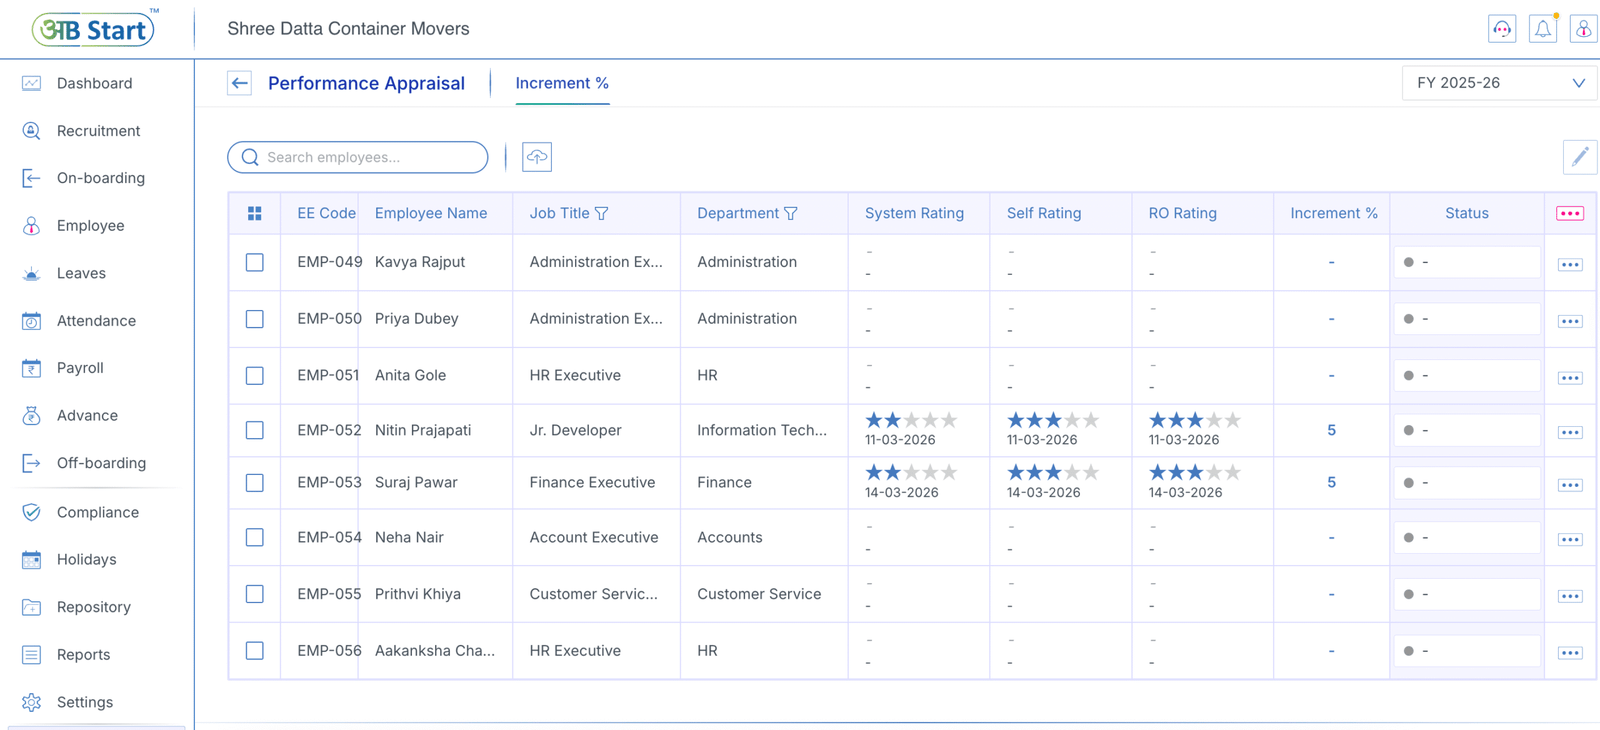
Task: Check the row for Aakanksha EMP-056
Action: 255,651
